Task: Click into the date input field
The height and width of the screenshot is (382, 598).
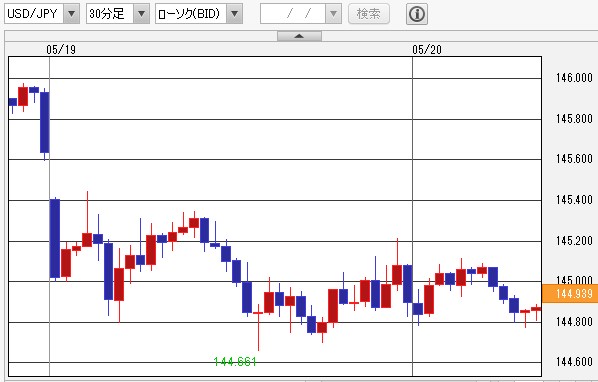Action: pyautogui.click(x=293, y=14)
